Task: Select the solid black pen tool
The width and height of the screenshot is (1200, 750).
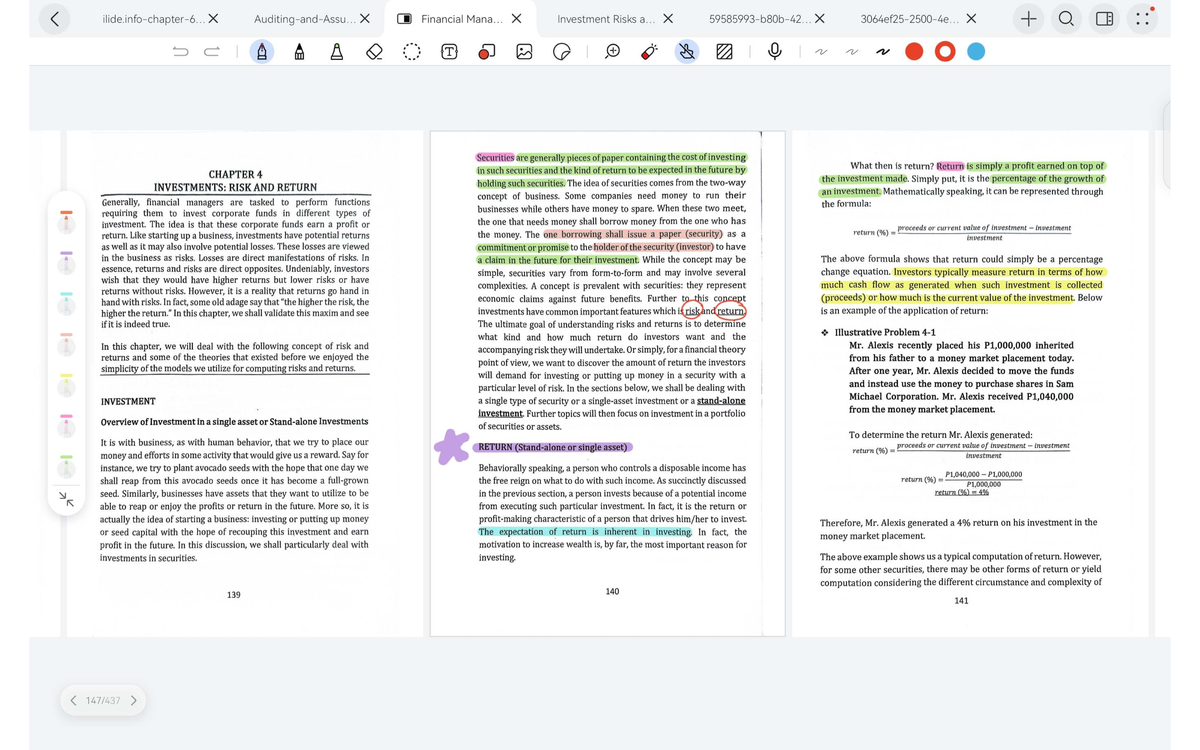Action: tap(299, 52)
